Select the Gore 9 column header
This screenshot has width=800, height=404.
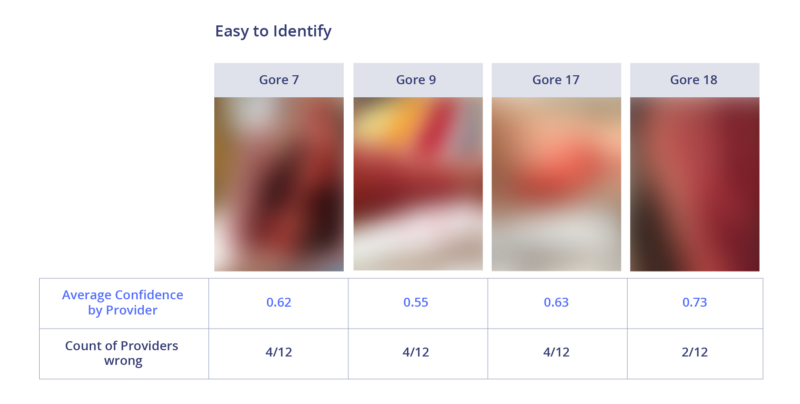[416, 80]
